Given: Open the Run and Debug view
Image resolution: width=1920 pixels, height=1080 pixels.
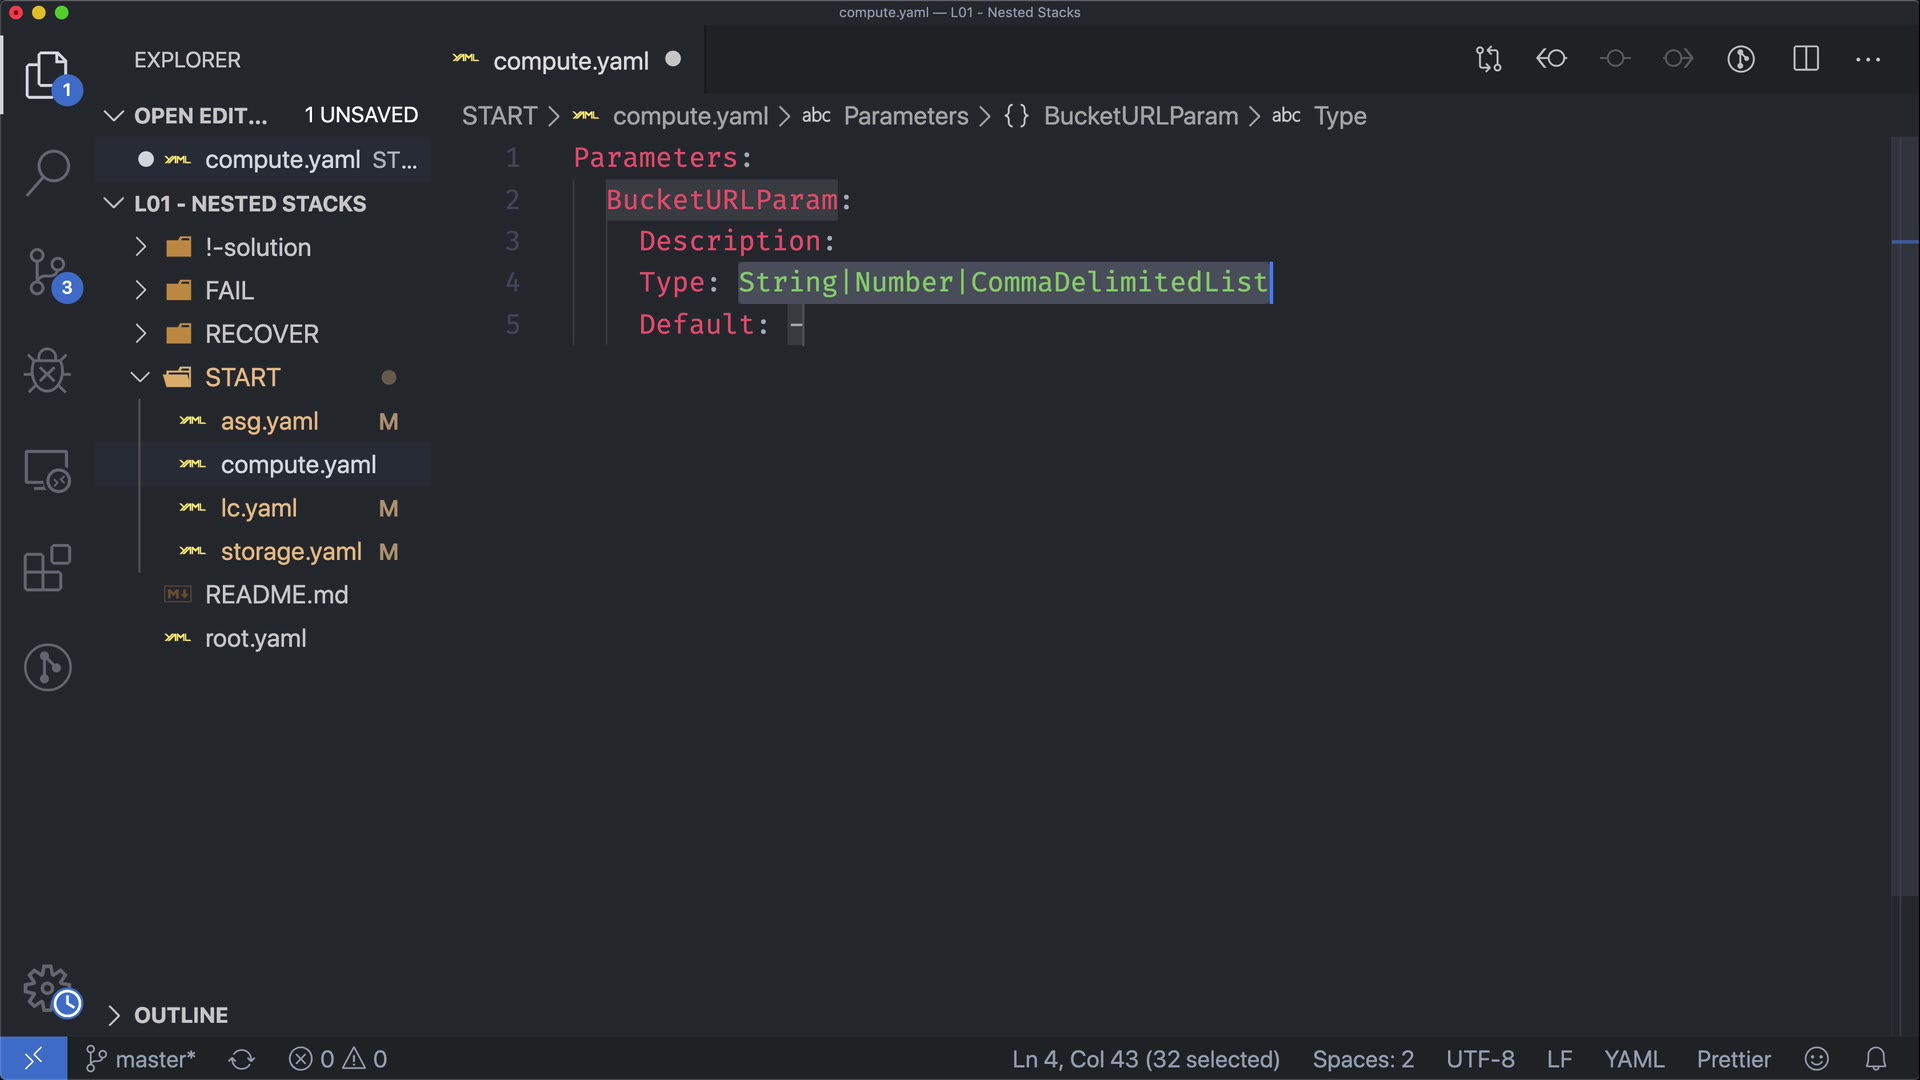Looking at the screenshot, I should (x=47, y=371).
